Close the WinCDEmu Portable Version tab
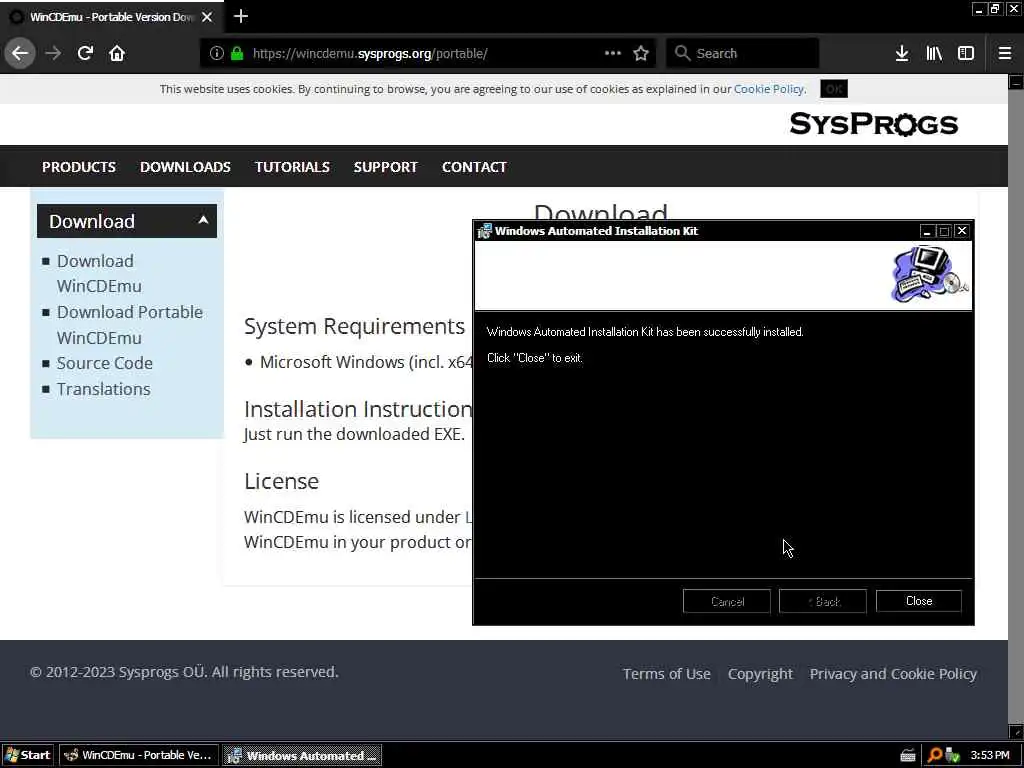1024x768 pixels. 207,17
